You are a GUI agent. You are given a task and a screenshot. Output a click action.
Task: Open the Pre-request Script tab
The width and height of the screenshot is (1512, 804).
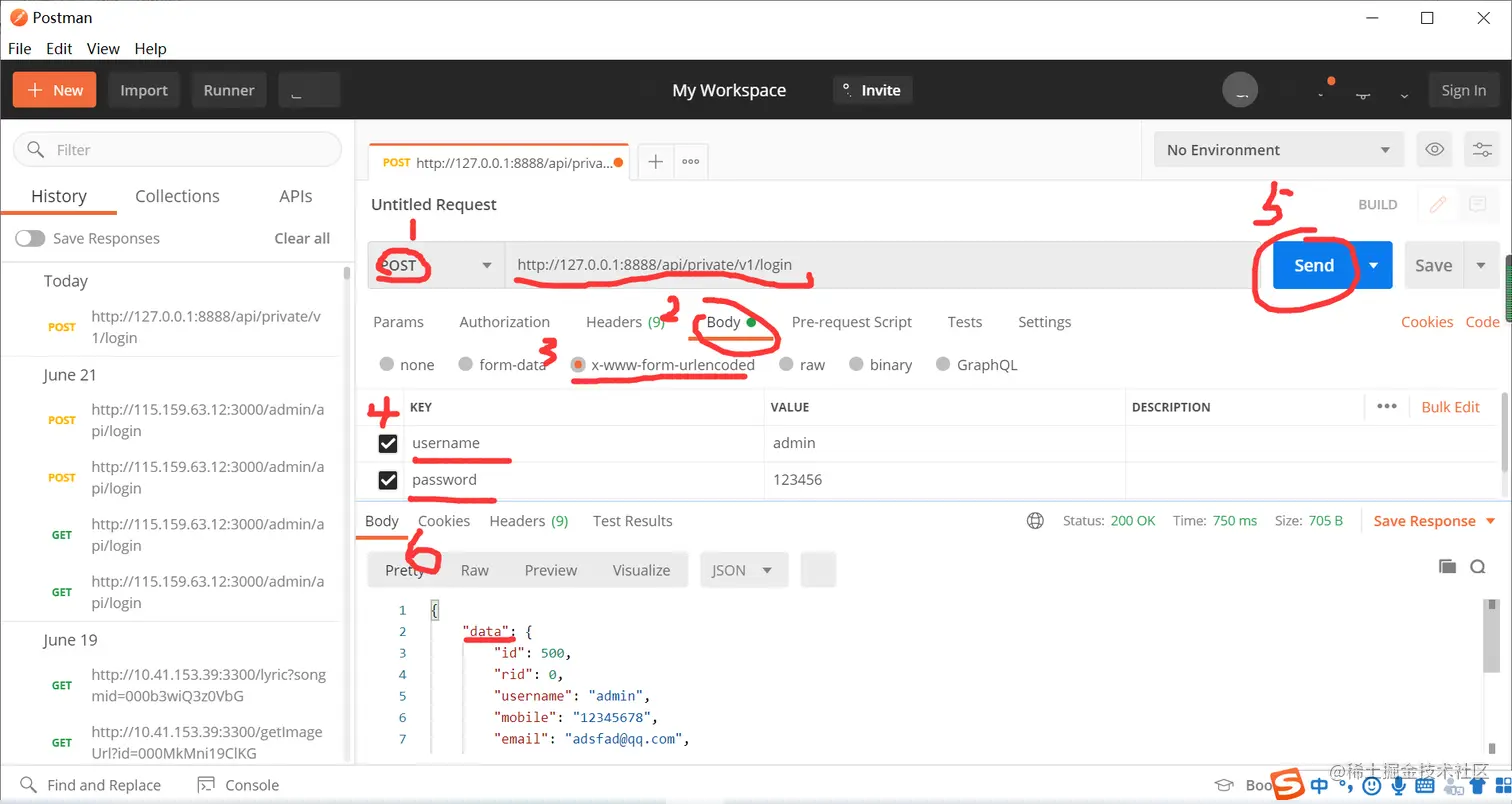(x=852, y=322)
